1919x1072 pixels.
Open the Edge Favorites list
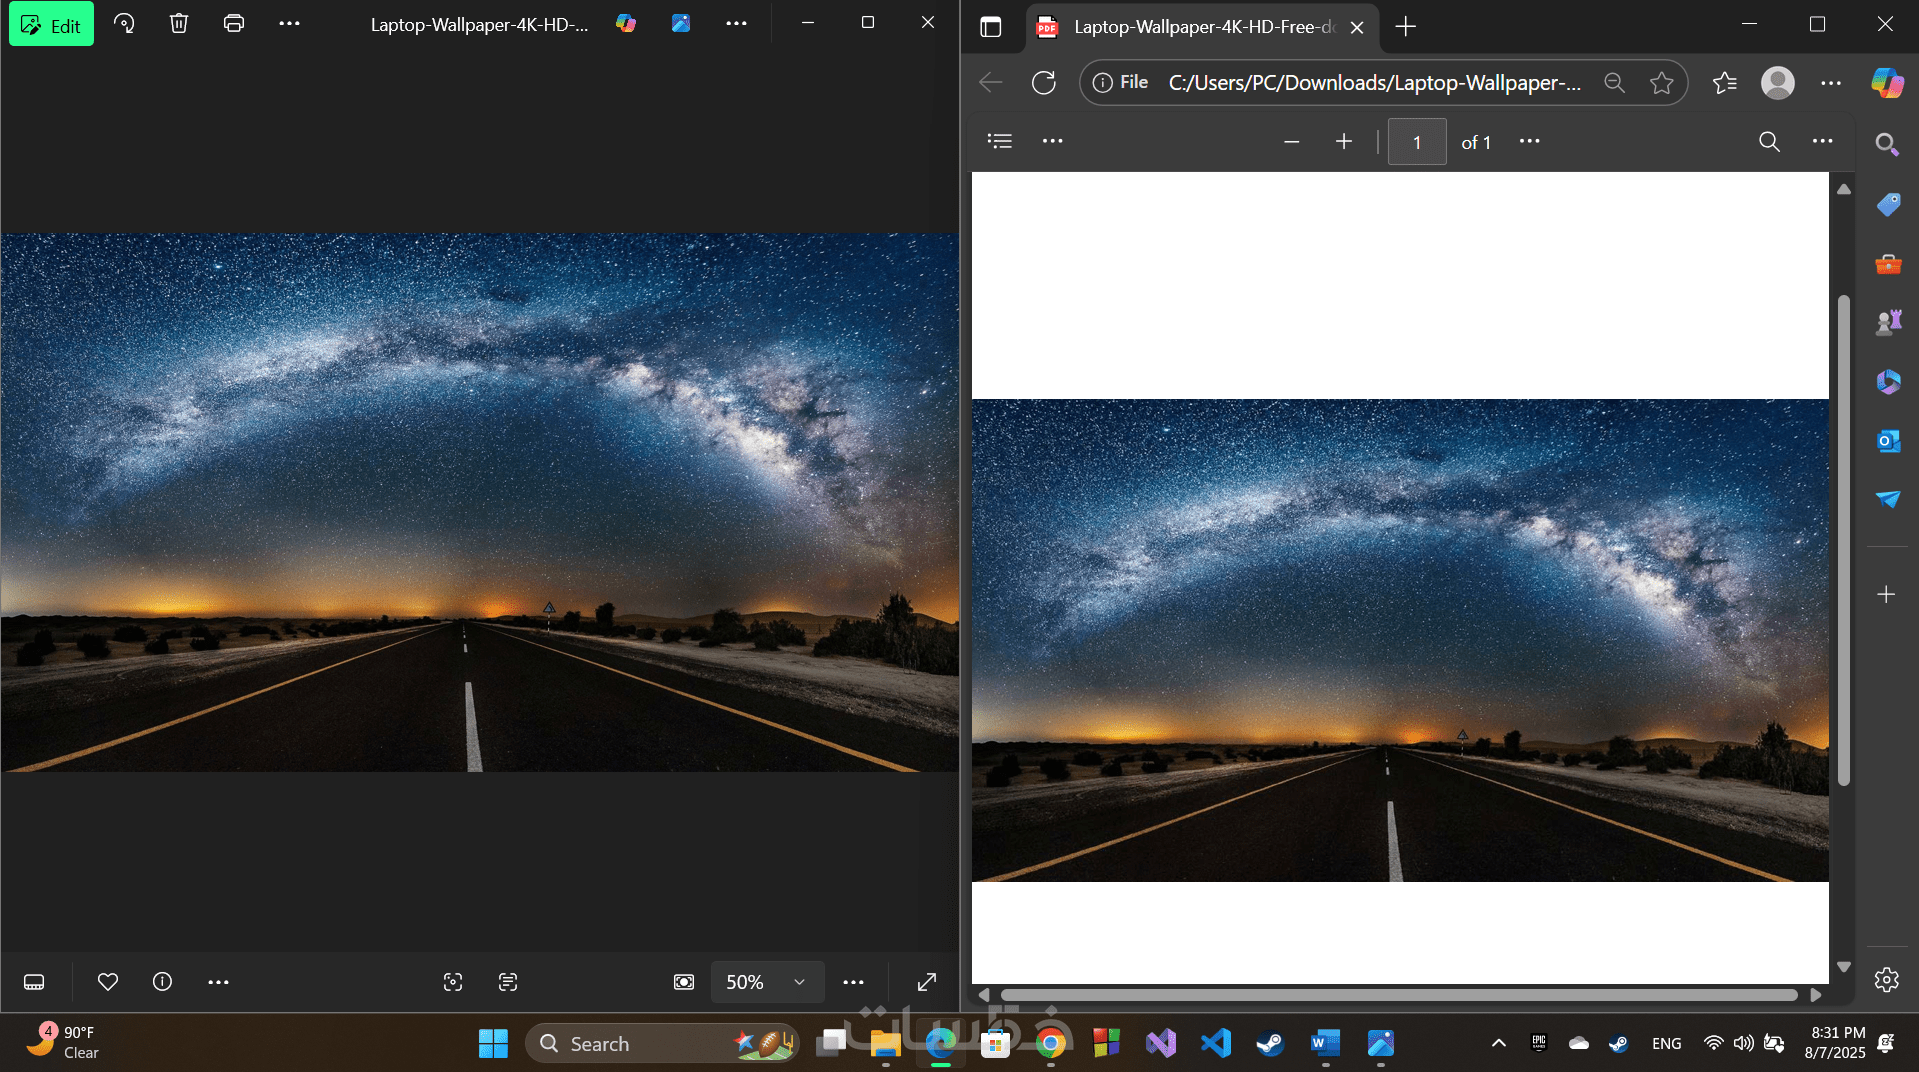coord(1725,82)
